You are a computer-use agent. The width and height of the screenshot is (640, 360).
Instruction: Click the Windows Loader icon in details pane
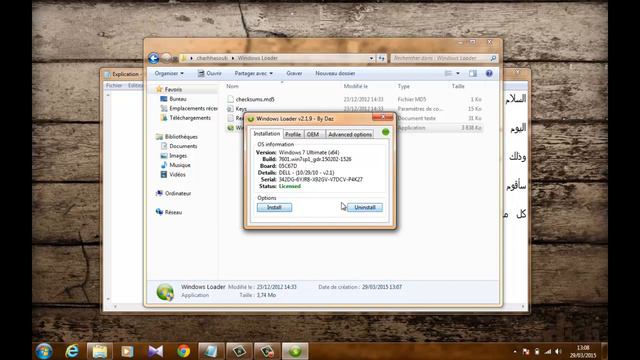(x=165, y=291)
